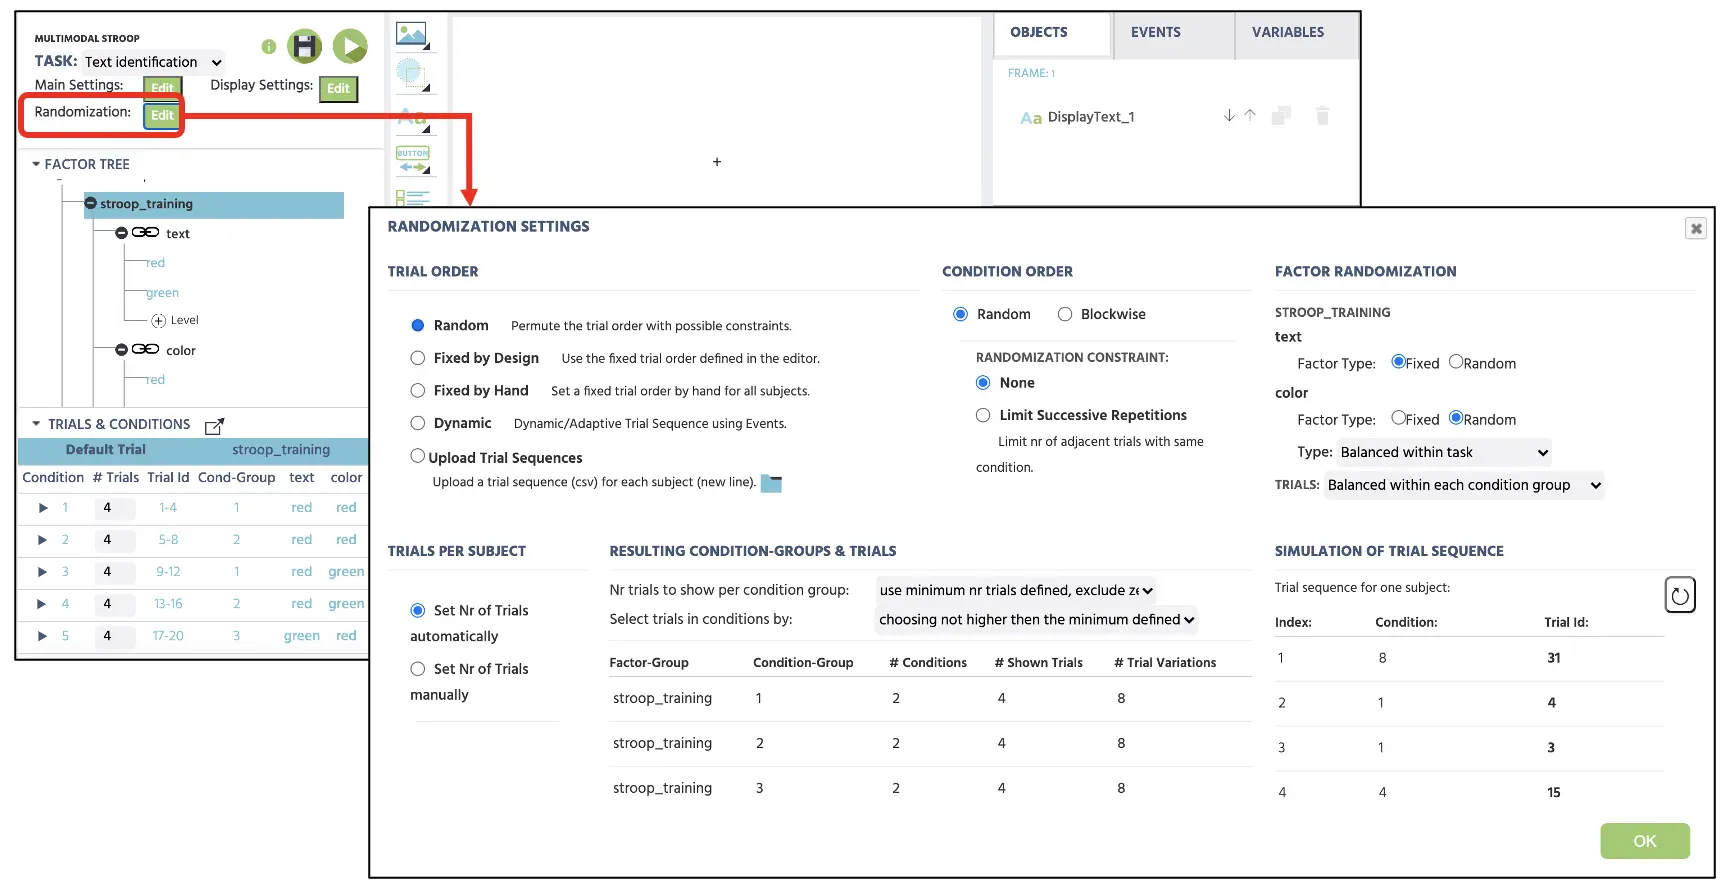Expand condition 5 row arrow
This screenshot has width=1732, height=894.
[x=43, y=636]
